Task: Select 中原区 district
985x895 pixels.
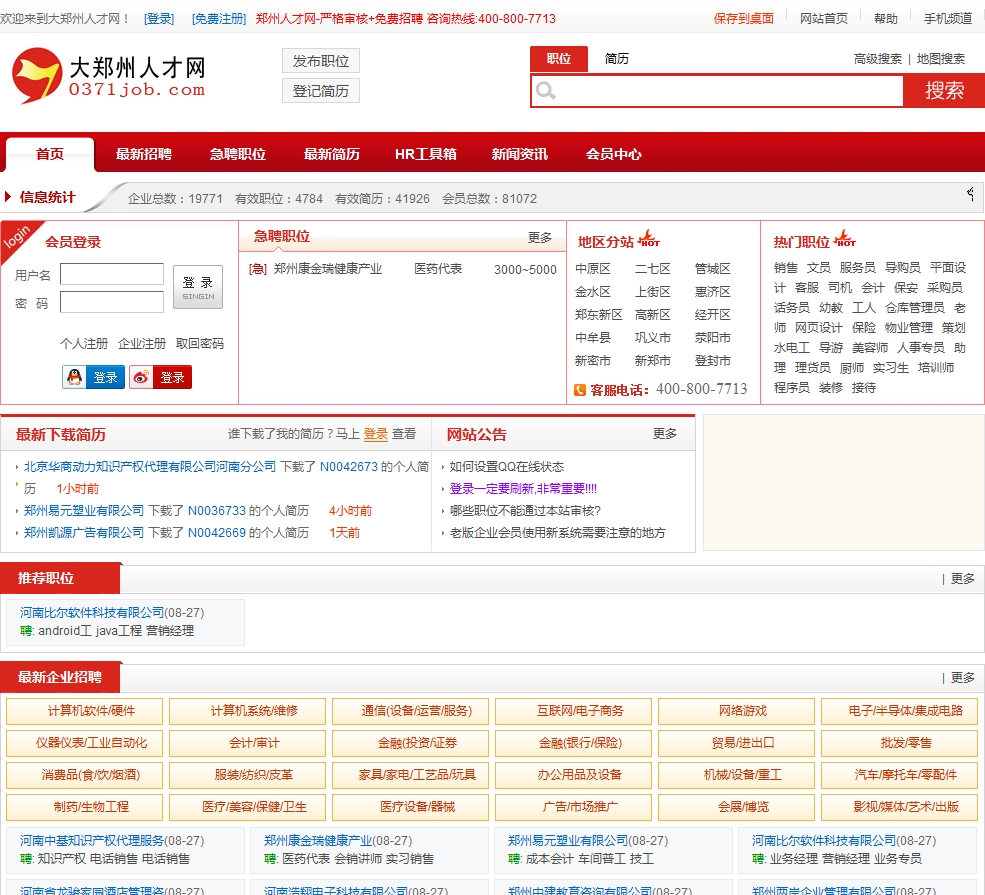Action: pos(593,269)
